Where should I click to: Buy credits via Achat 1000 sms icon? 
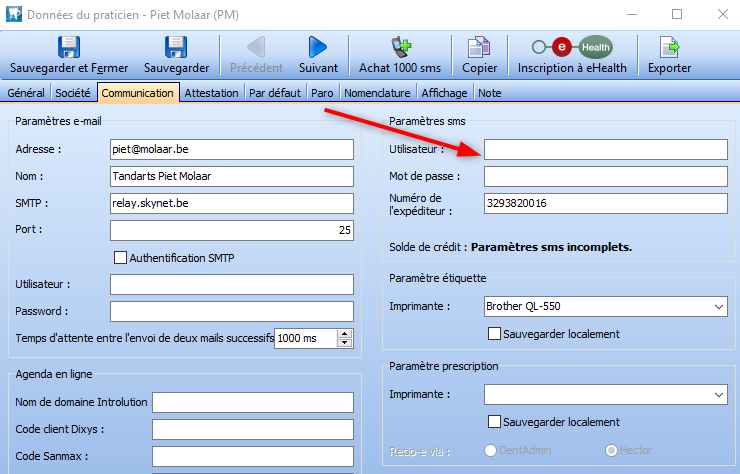tap(400, 46)
